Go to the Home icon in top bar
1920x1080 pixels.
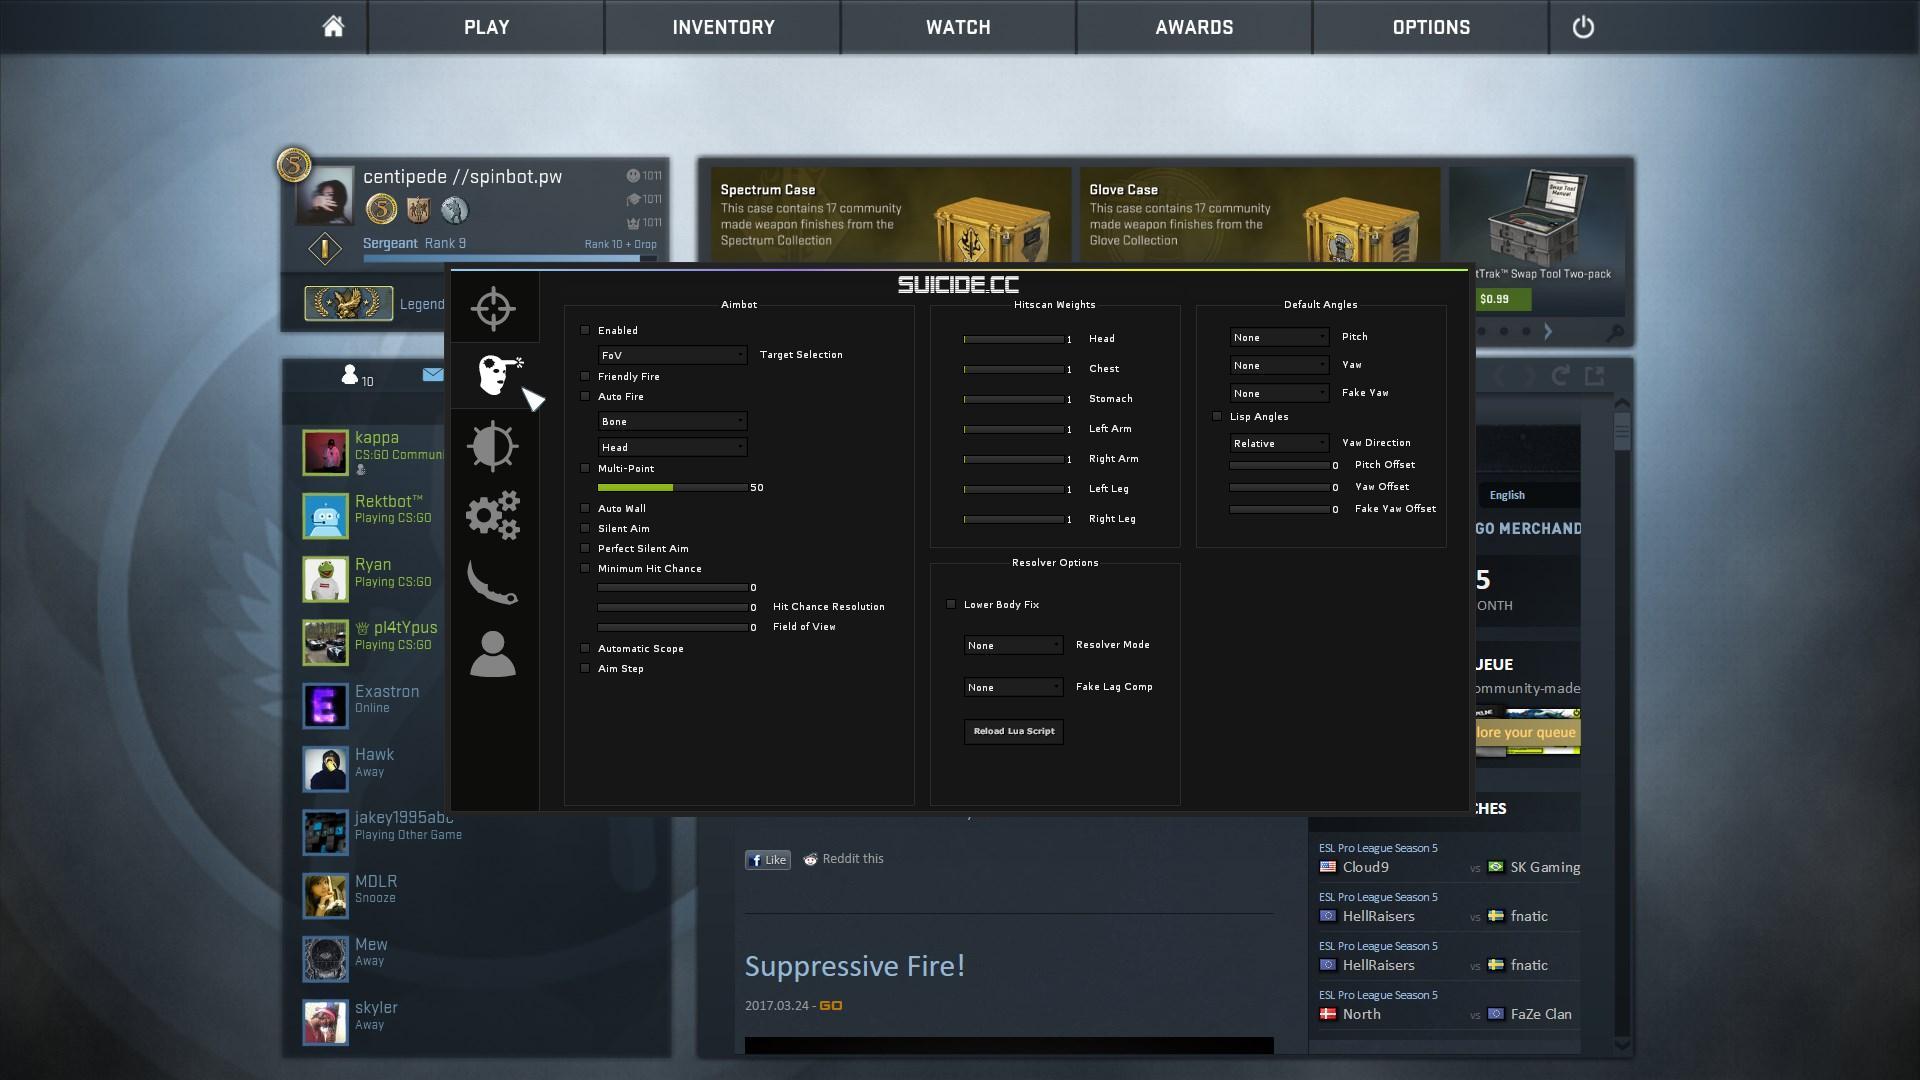pos(333,27)
